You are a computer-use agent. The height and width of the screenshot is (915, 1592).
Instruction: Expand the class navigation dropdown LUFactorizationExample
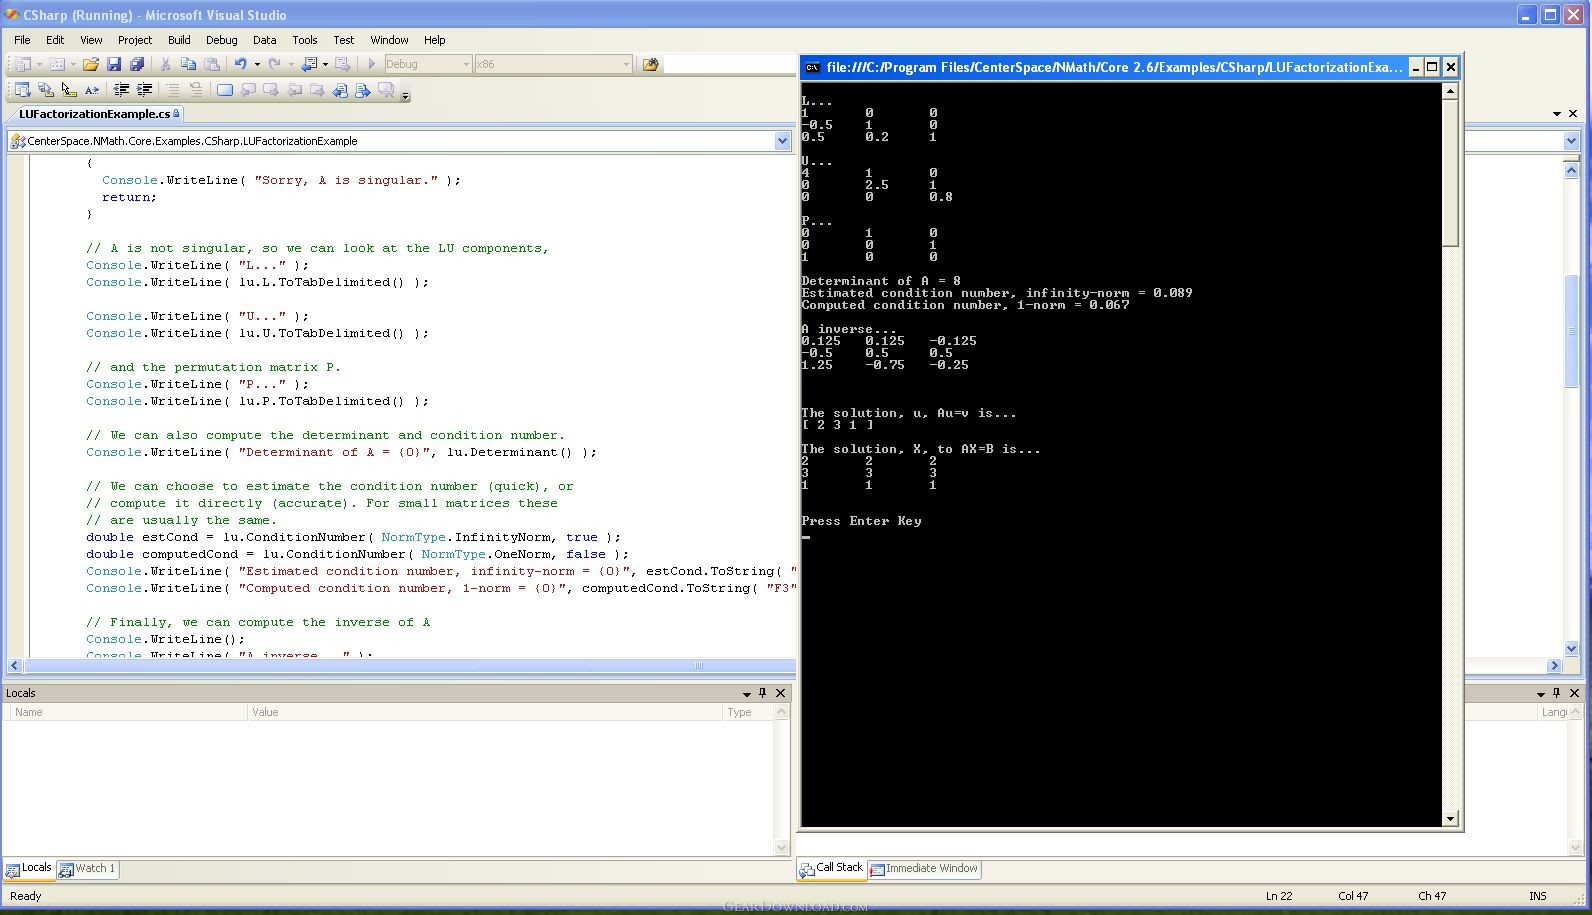click(782, 141)
